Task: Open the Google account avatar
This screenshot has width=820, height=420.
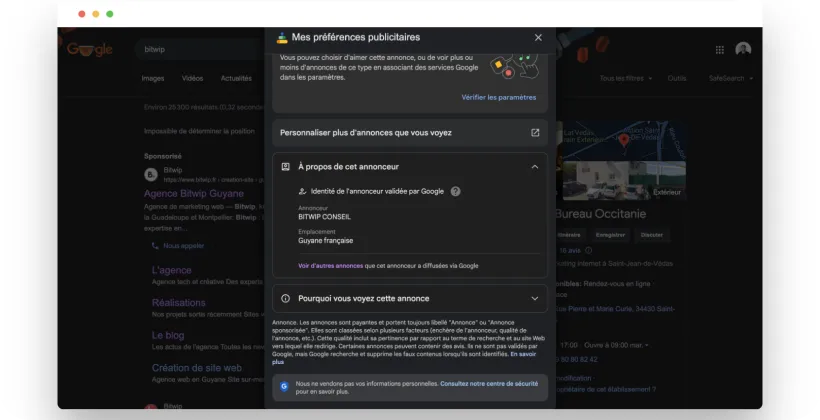Action: pos(743,49)
